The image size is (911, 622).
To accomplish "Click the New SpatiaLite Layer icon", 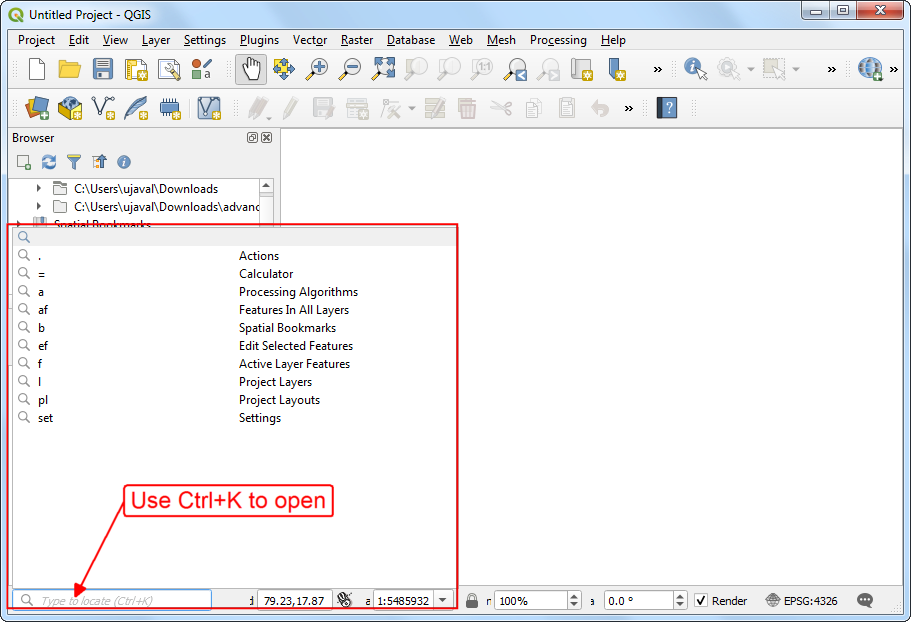I will 136,109.
